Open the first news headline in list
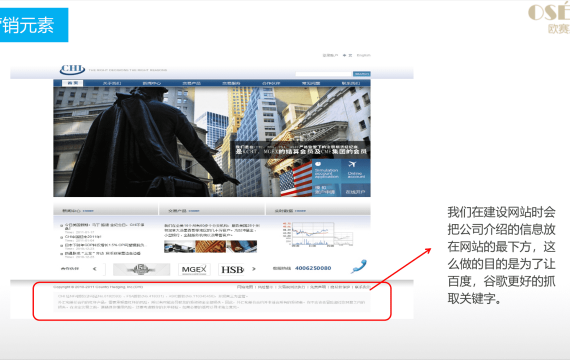 click(104, 226)
